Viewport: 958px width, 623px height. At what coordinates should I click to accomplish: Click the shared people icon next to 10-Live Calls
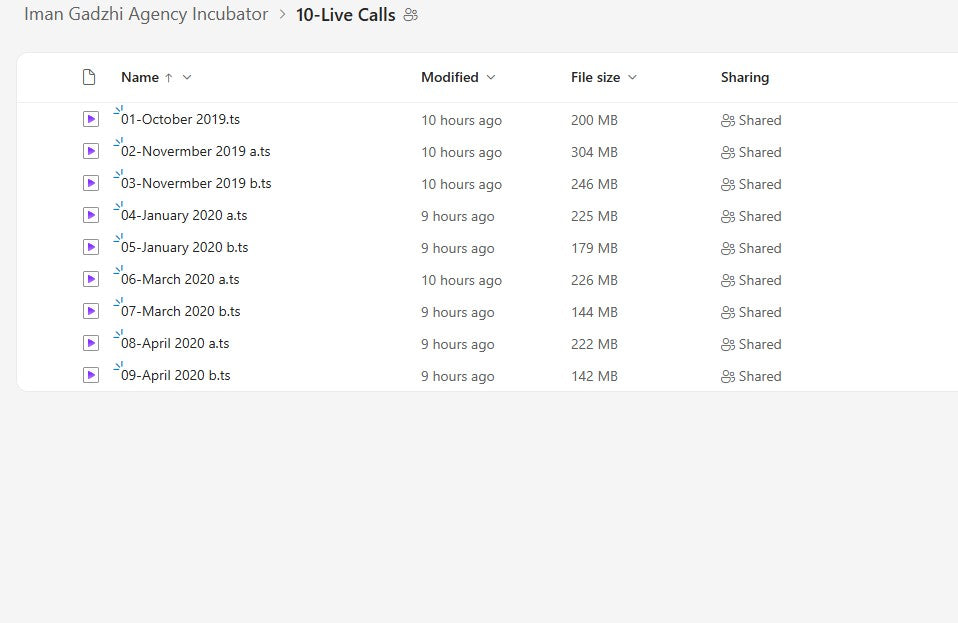point(410,15)
